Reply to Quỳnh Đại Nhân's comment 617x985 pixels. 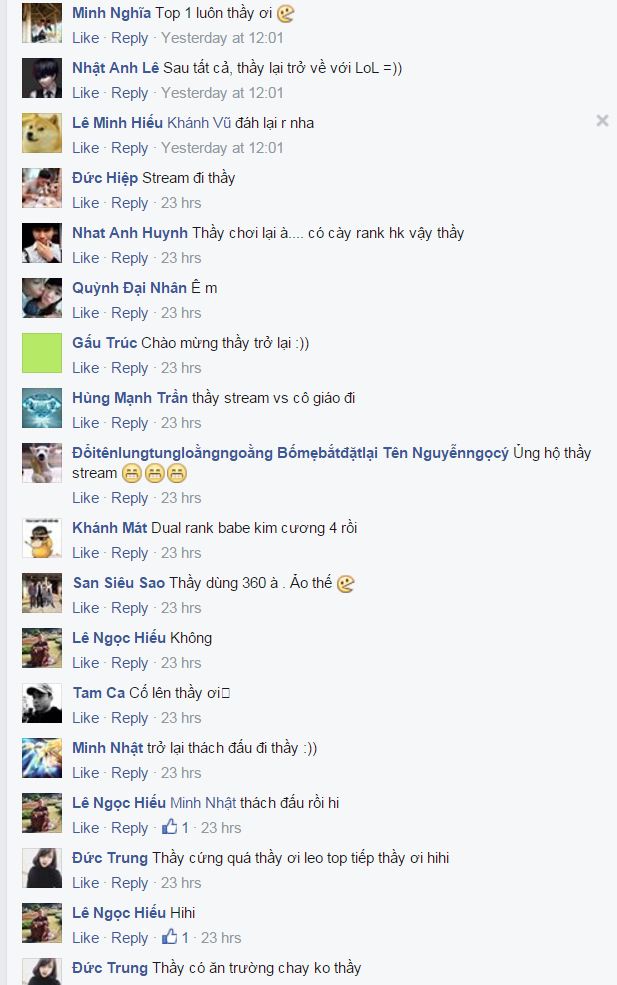[129, 313]
